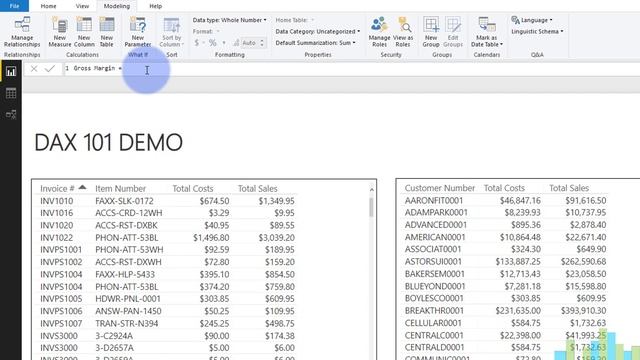This screenshot has width=640, height=360.
Task: Create a New Parameter
Action: point(138,32)
